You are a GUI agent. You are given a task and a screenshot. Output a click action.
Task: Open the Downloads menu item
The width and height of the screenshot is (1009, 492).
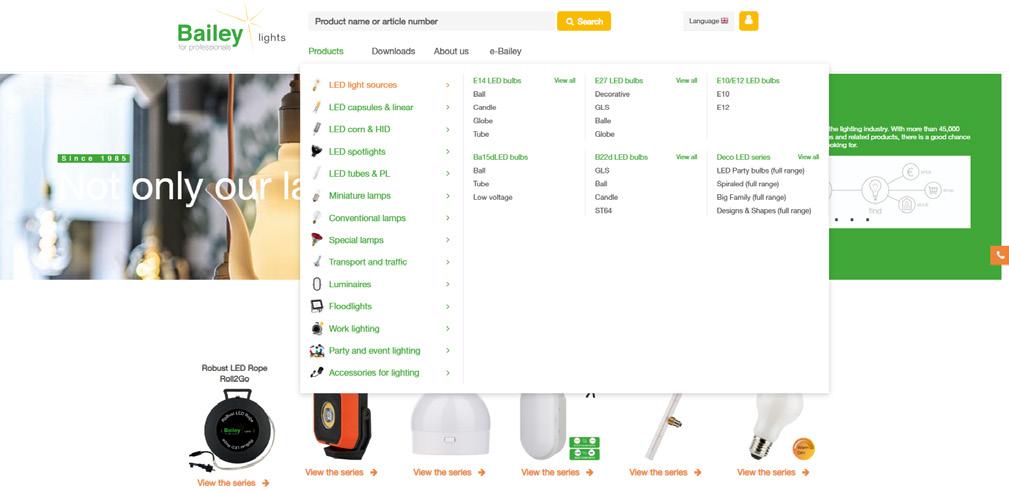(x=393, y=51)
